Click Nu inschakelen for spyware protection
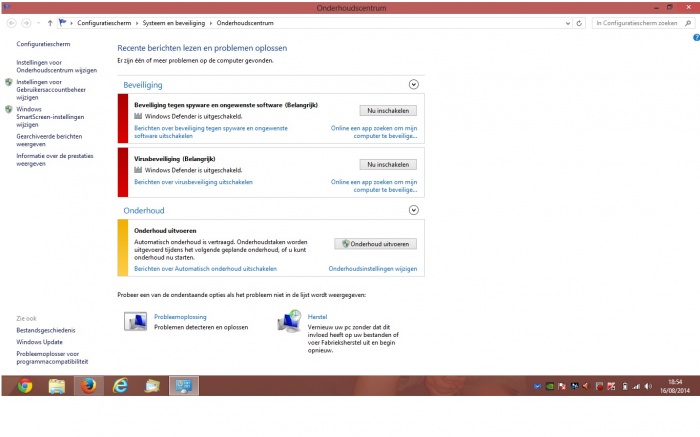Viewport: 700px width, 437px height. (x=388, y=110)
